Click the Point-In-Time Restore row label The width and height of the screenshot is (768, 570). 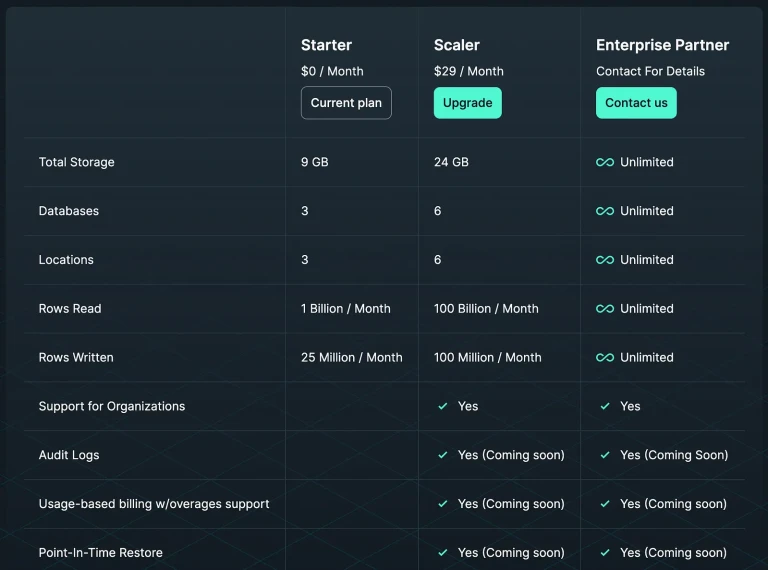click(100, 552)
